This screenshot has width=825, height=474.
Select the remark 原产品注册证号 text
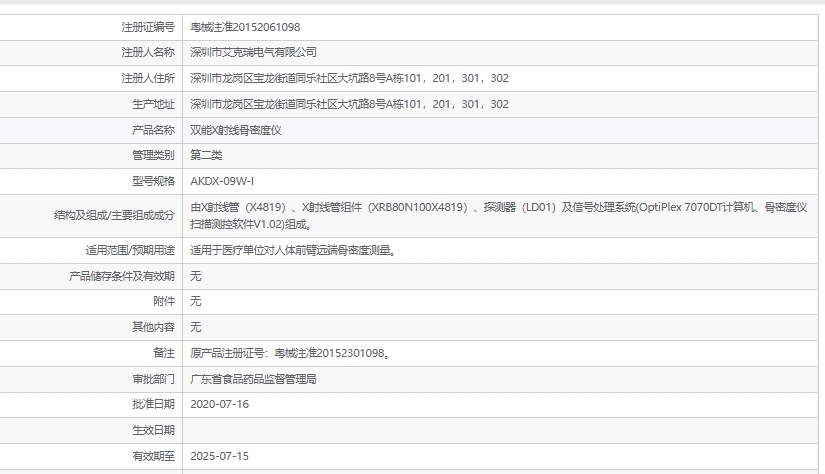coord(290,353)
